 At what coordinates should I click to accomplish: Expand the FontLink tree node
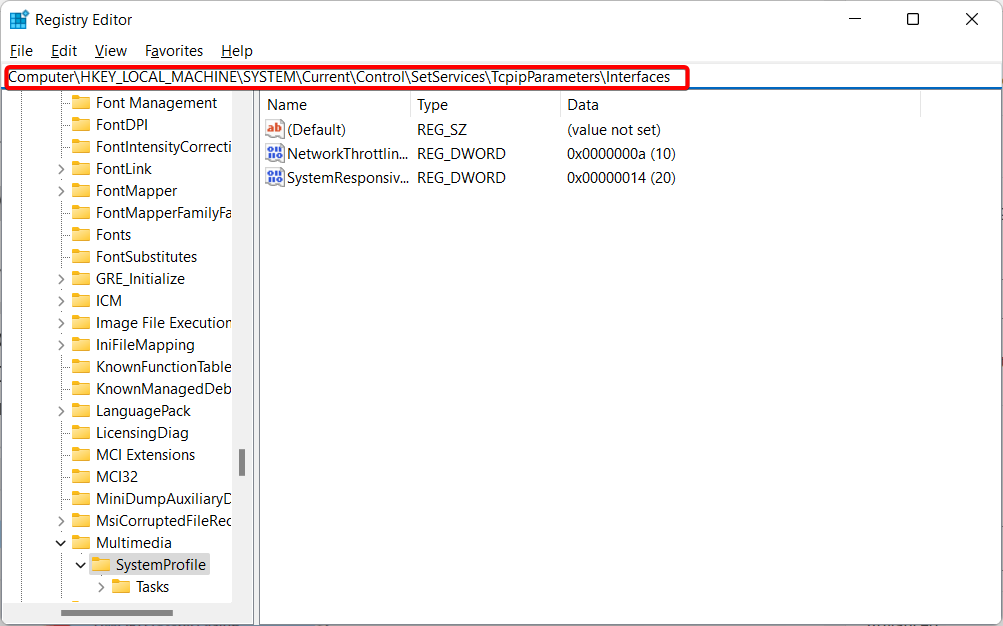(x=60, y=168)
